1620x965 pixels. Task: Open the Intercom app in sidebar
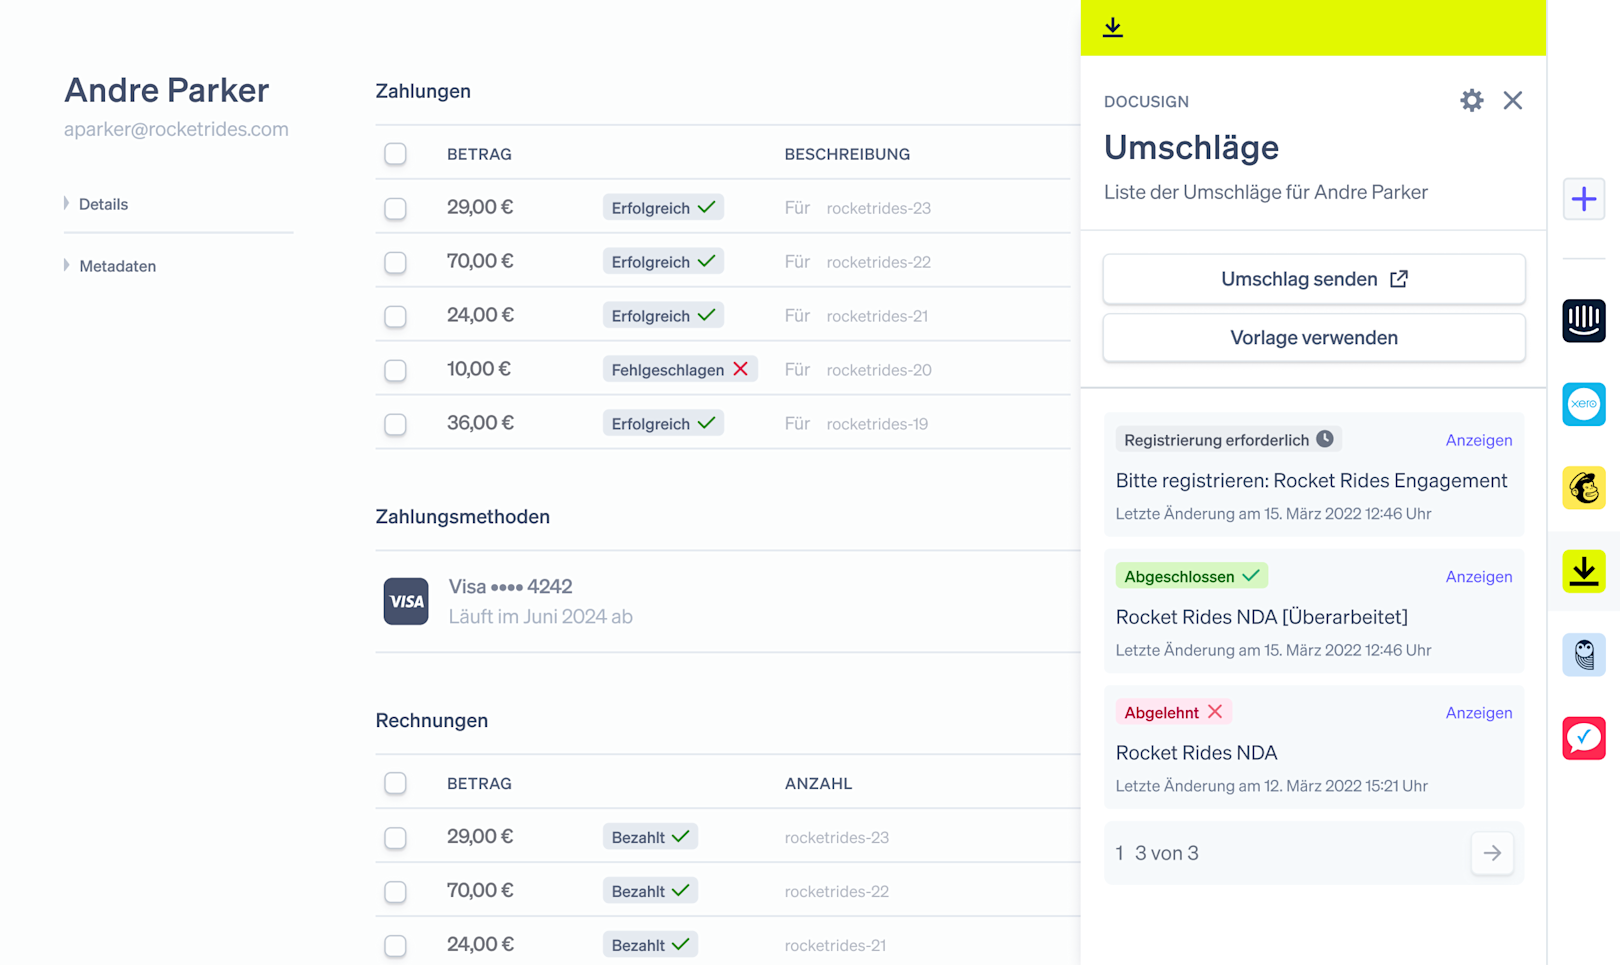(1584, 321)
